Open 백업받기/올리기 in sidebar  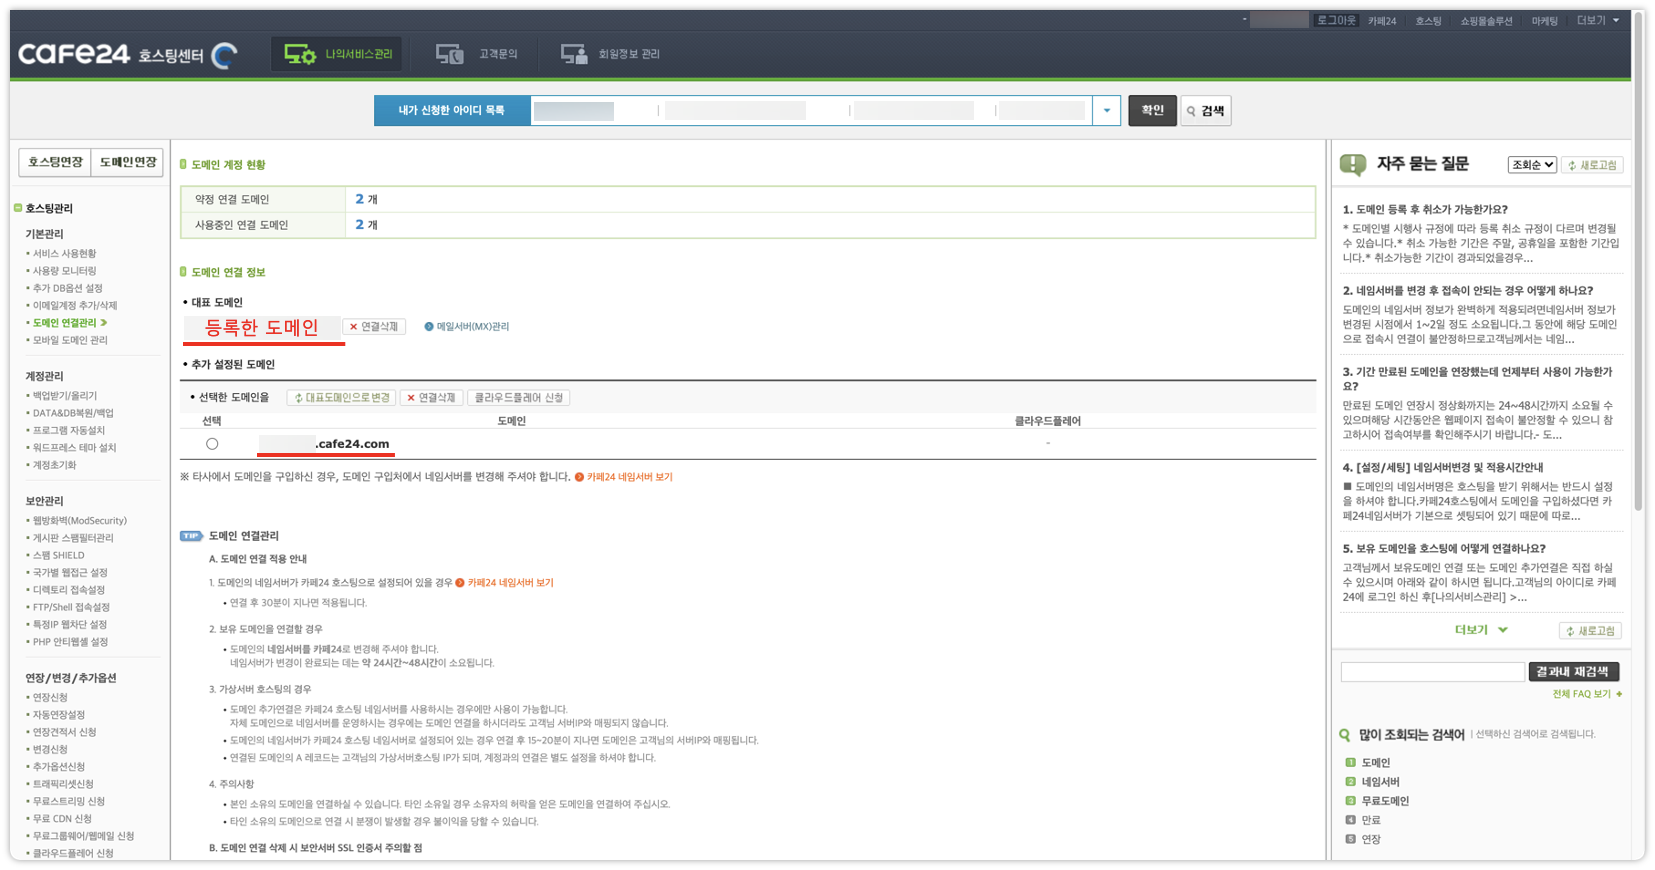click(x=64, y=396)
